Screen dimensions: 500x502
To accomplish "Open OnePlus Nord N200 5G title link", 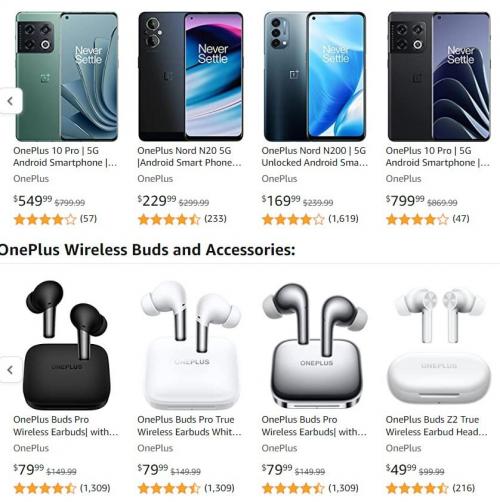I will (x=315, y=157).
